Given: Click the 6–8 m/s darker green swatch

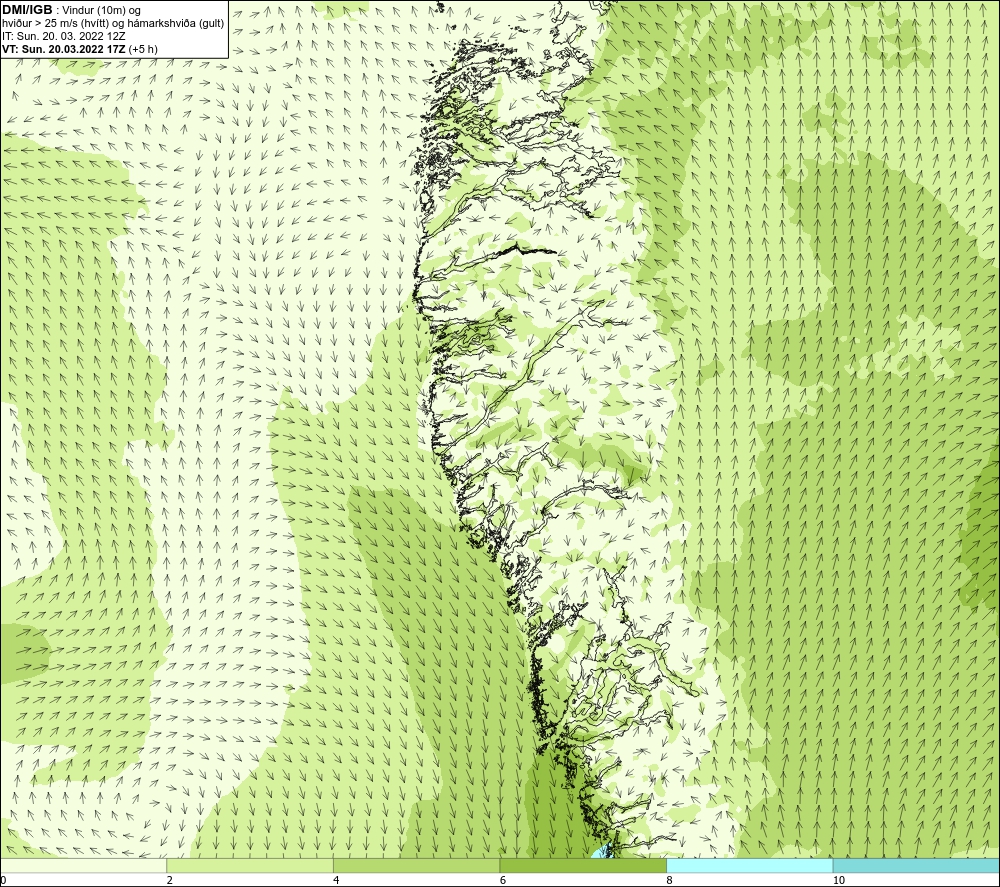Looking at the screenshot, I should tap(583, 865).
